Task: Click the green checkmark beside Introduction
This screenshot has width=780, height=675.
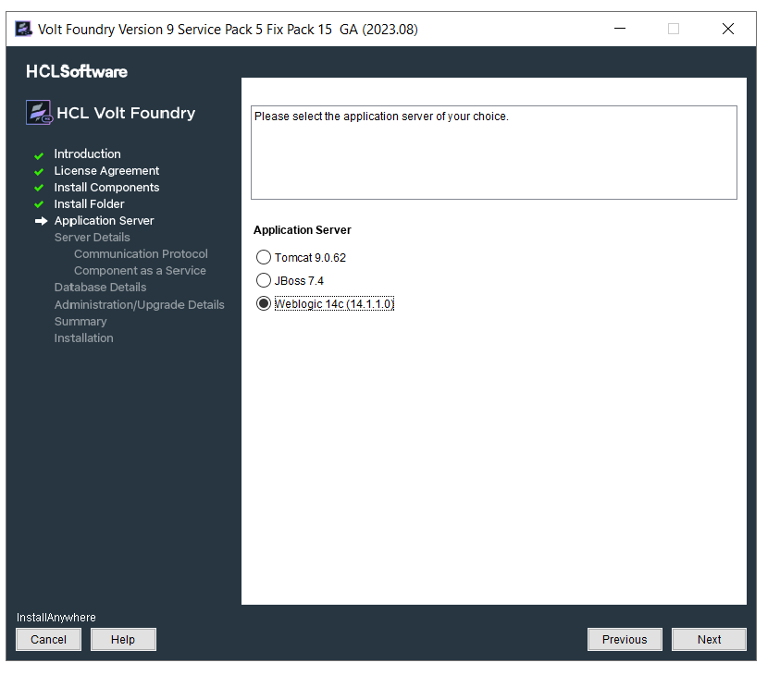Action: [39, 156]
